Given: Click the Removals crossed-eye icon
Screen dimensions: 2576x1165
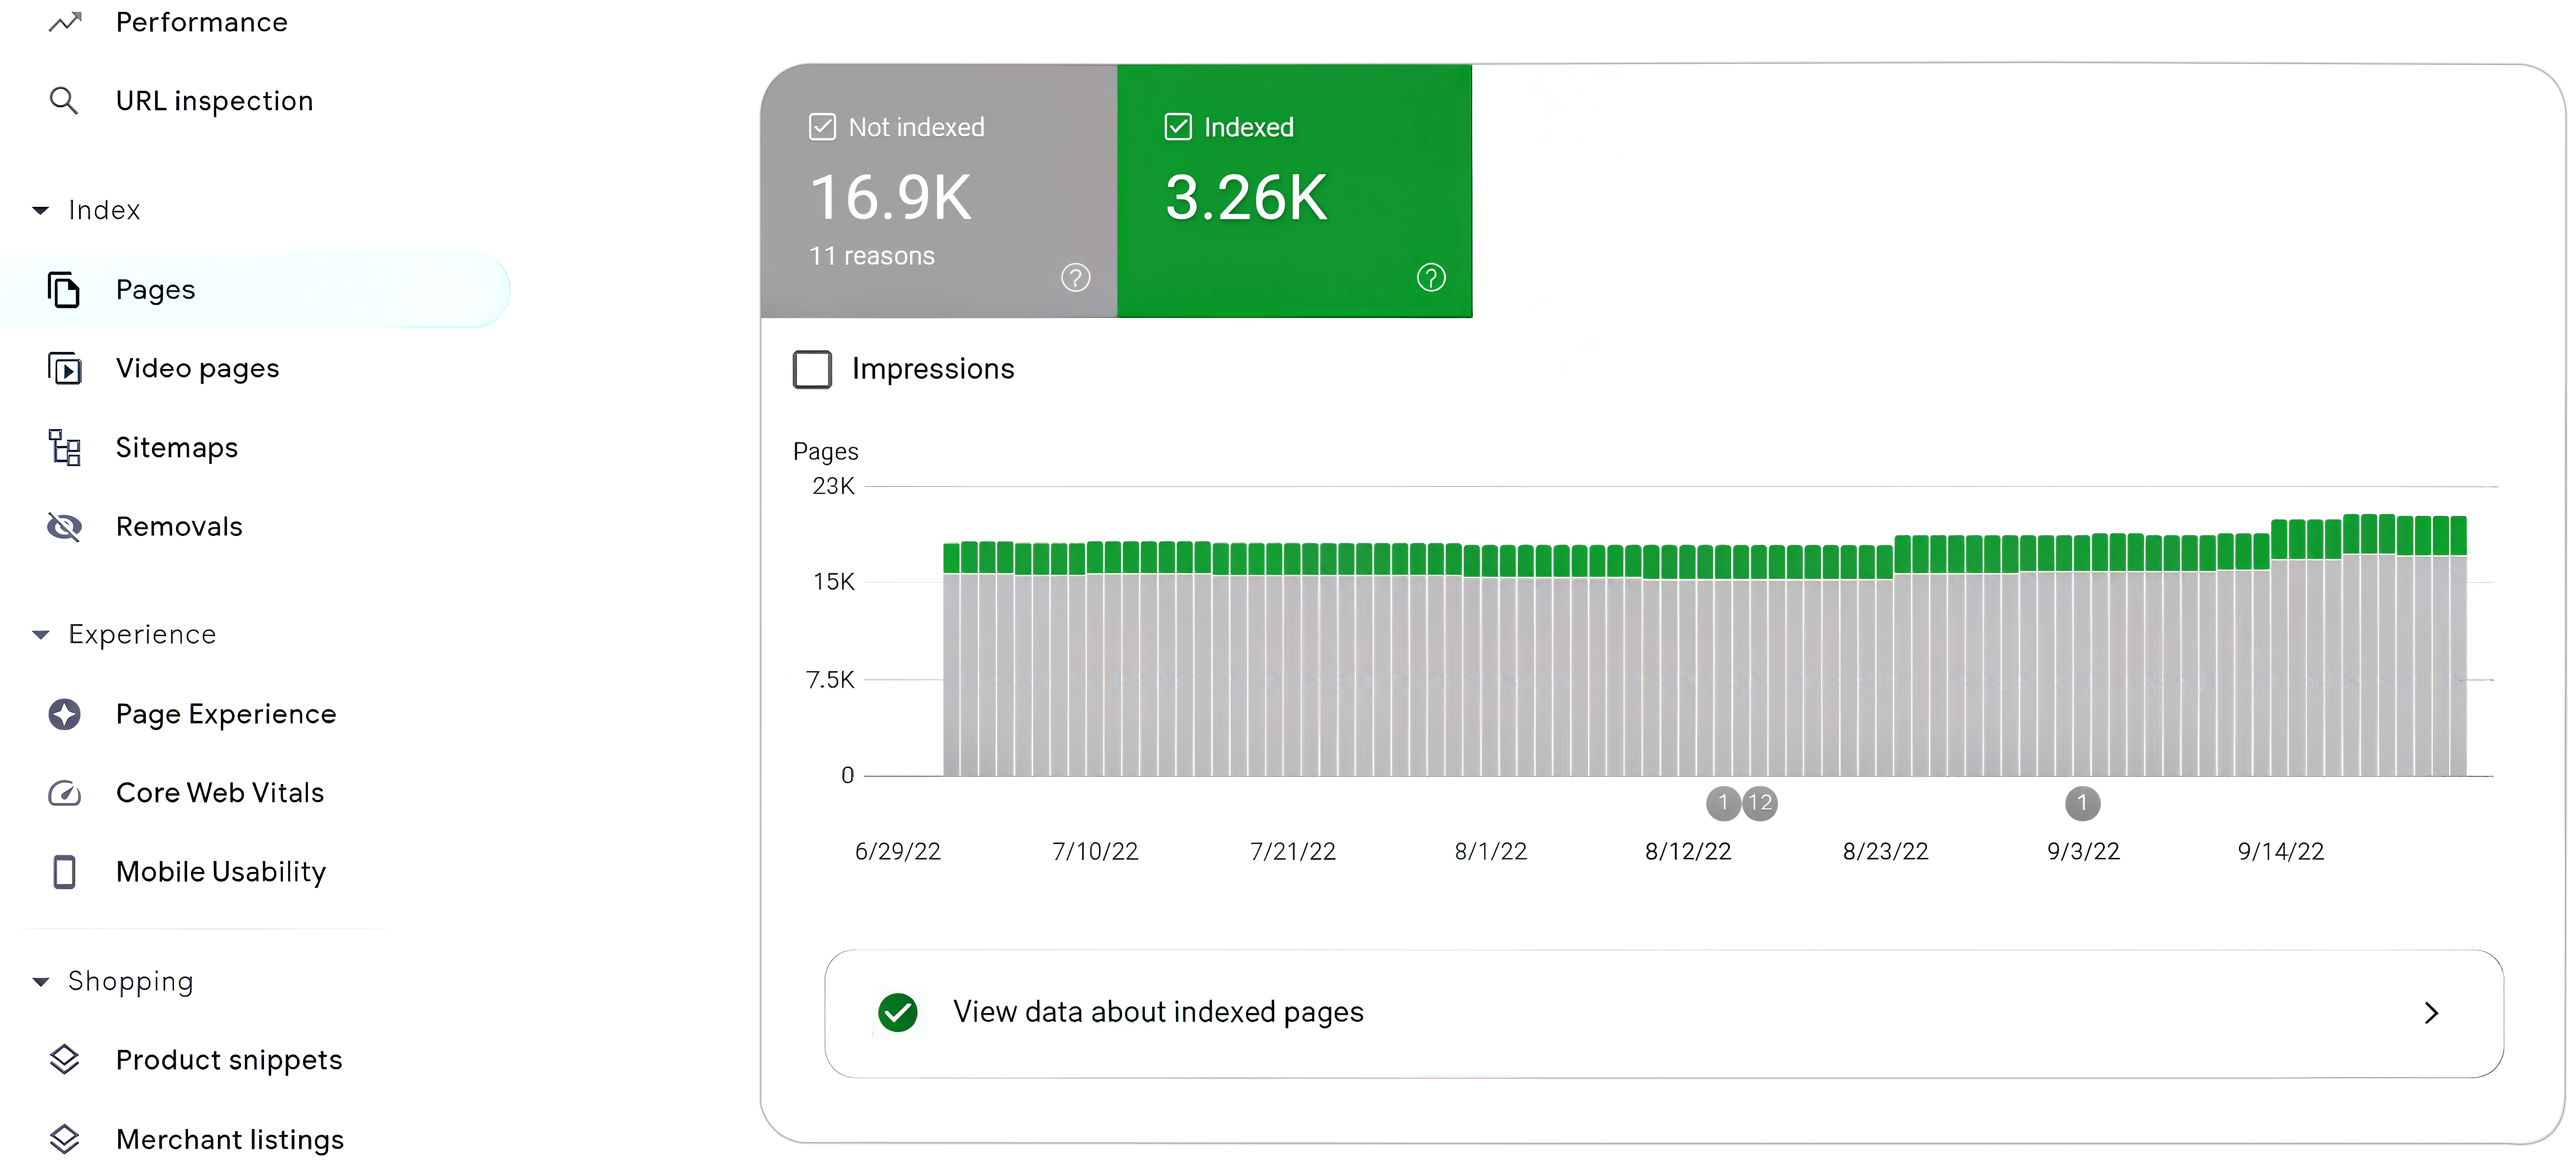Looking at the screenshot, I should [64, 526].
